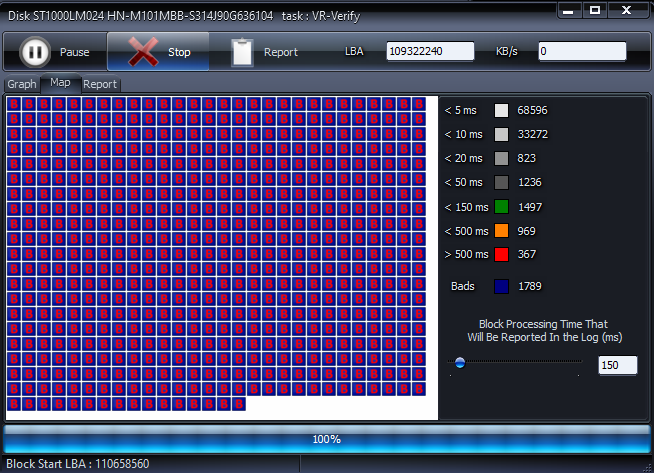Click the < 50 ms dark gray swatch
Image resolution: width=654 pixels, height=473 pixels.
[501, 182]
